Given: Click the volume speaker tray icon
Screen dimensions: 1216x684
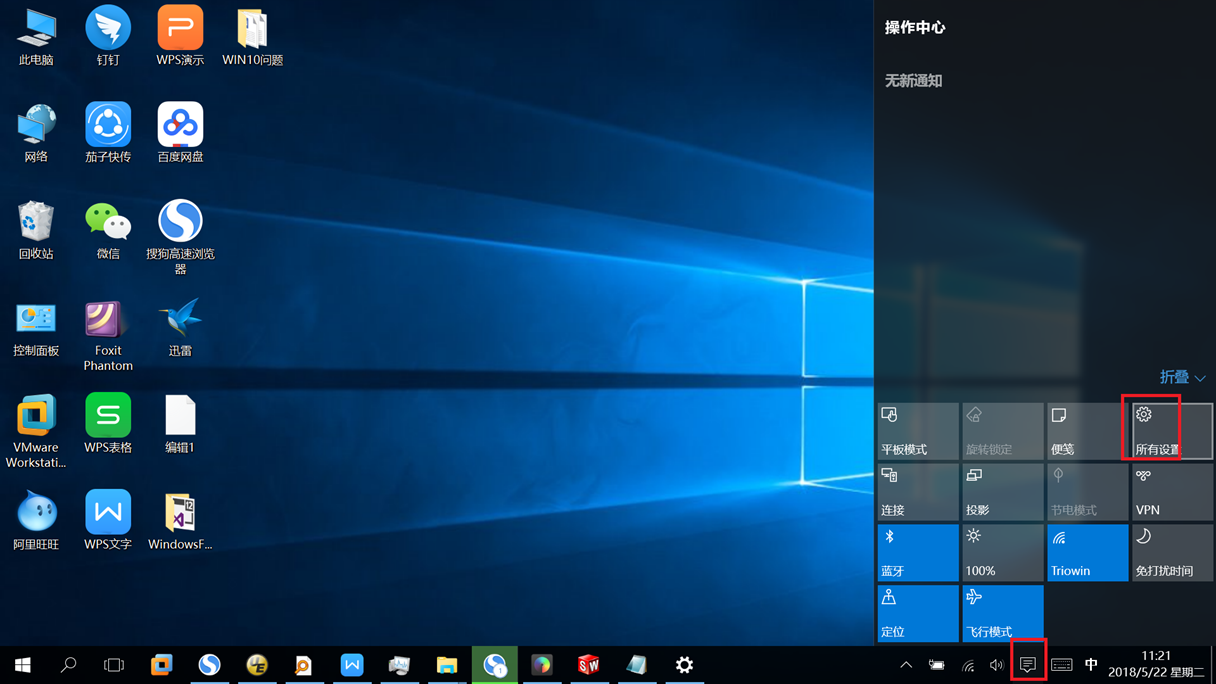Looking at the screenshot, I should pyautogui.click(x=997, y=665).
